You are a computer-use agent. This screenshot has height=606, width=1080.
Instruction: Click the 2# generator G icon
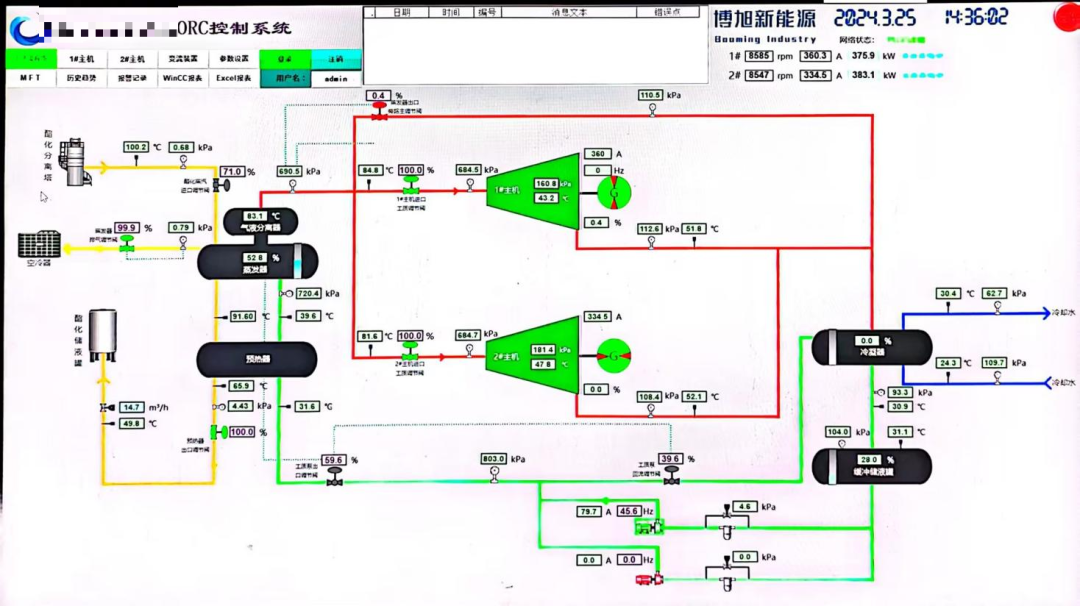point(614,356)
